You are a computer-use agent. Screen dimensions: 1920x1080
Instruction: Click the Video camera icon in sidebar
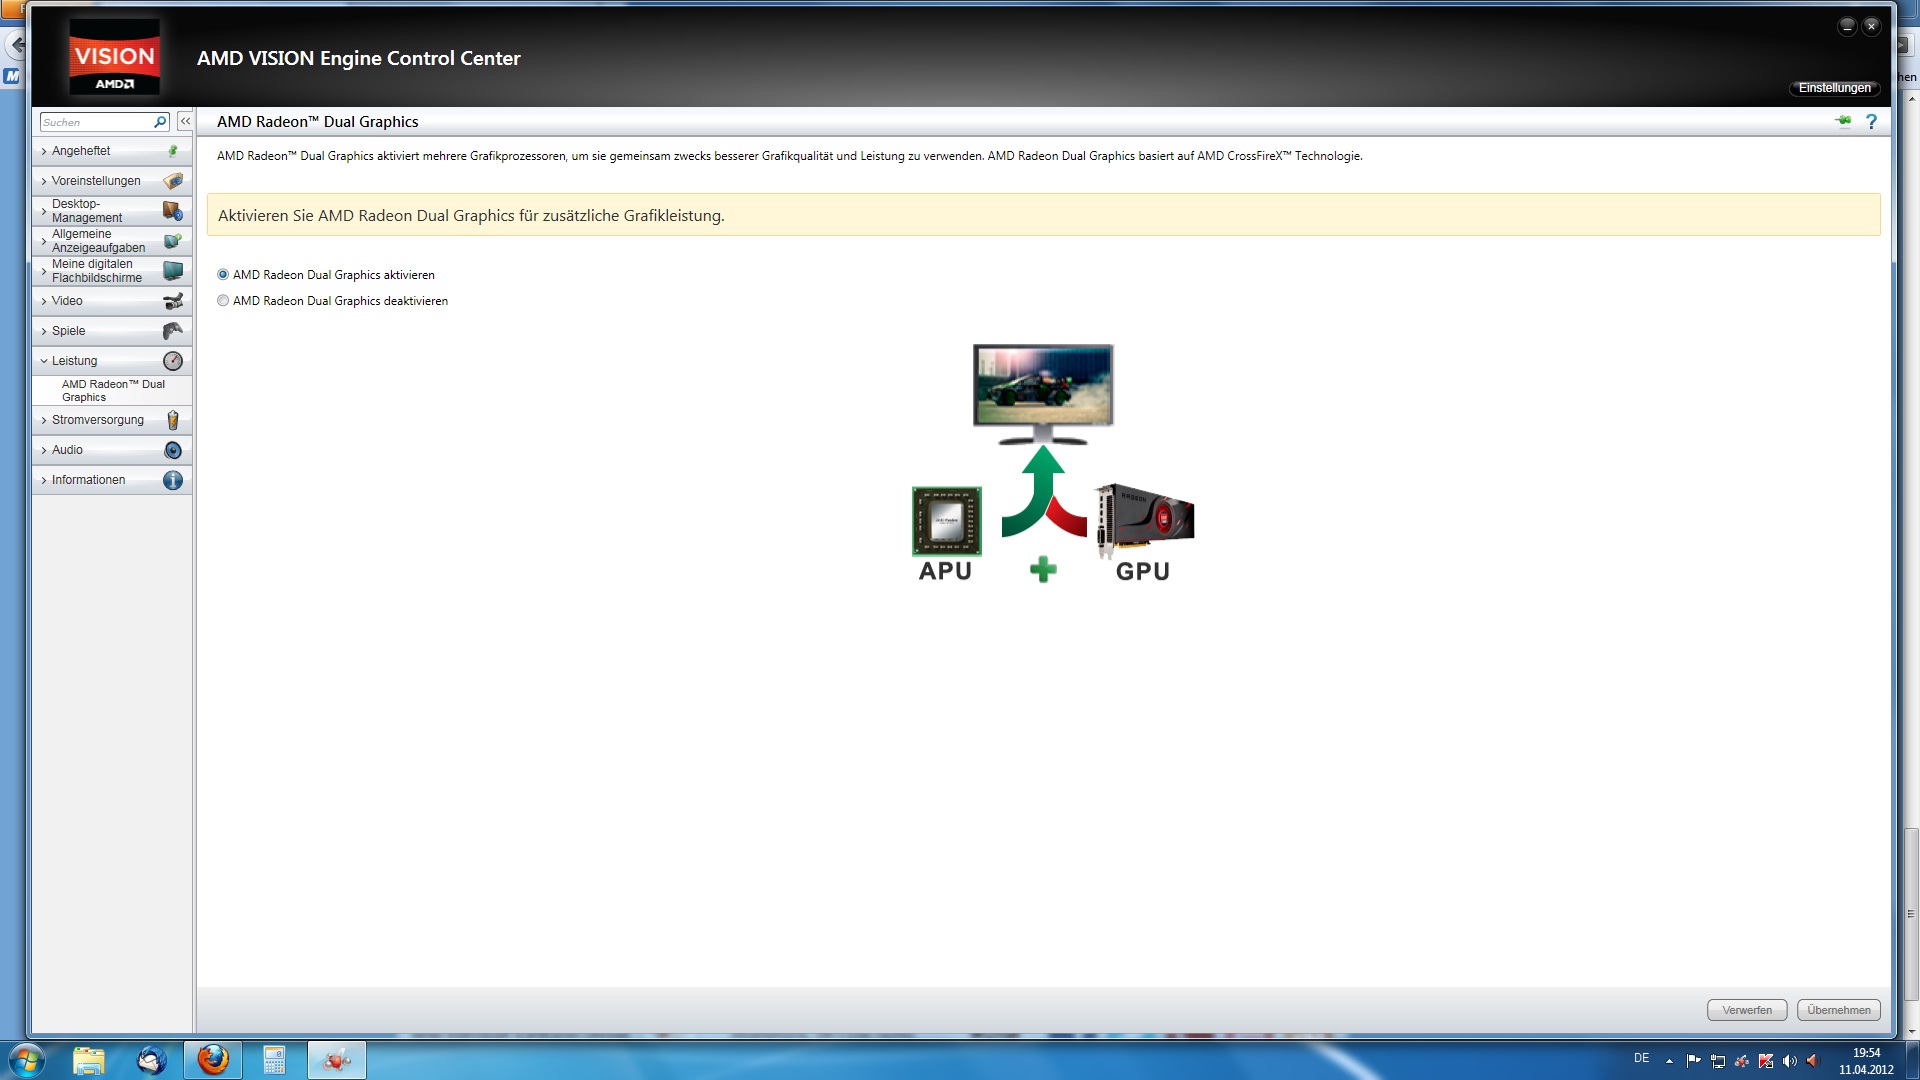click(x=173, y=301)
